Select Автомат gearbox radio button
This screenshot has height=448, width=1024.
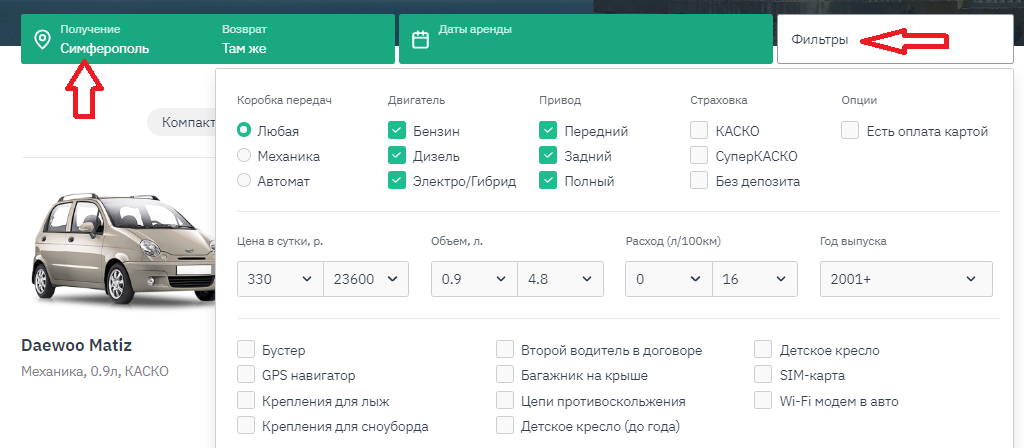[x=244, y=181]
